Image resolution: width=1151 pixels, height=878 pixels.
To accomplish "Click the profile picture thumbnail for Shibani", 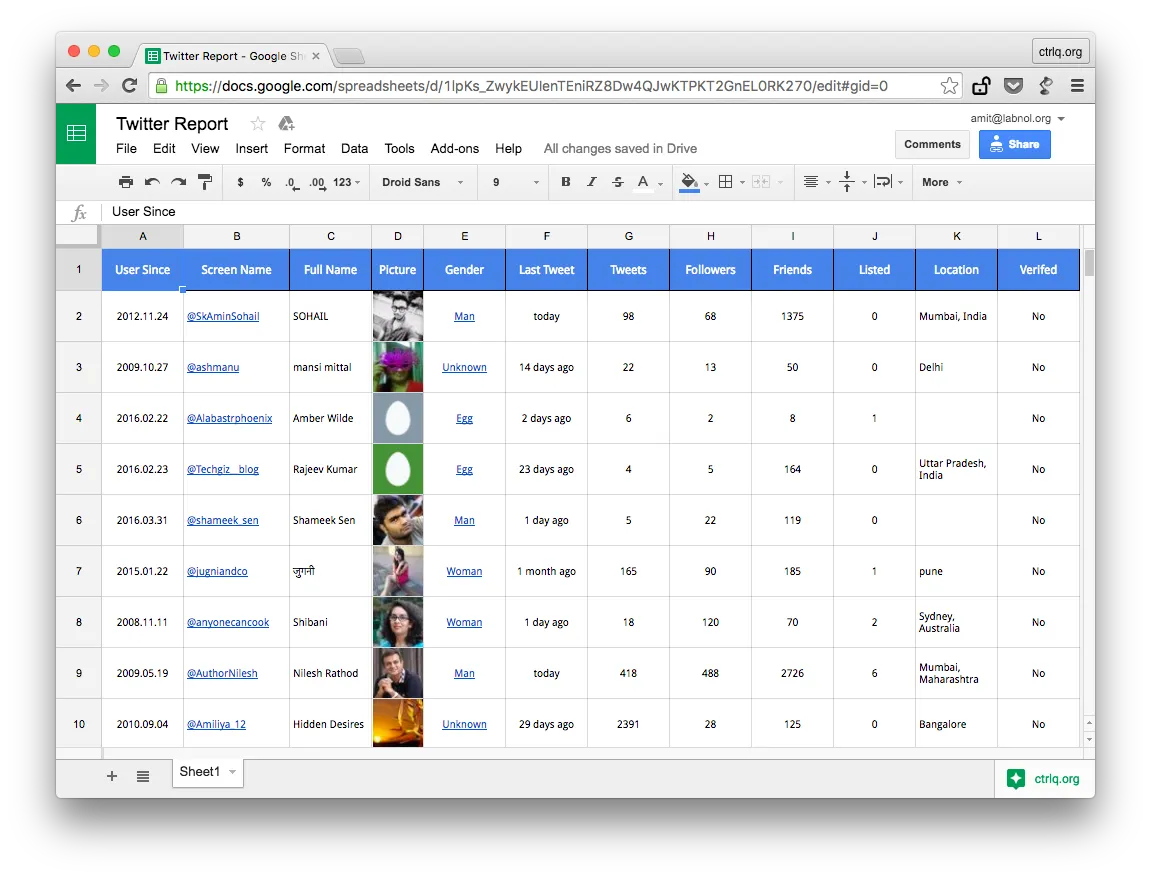I will tap(397, 622).
